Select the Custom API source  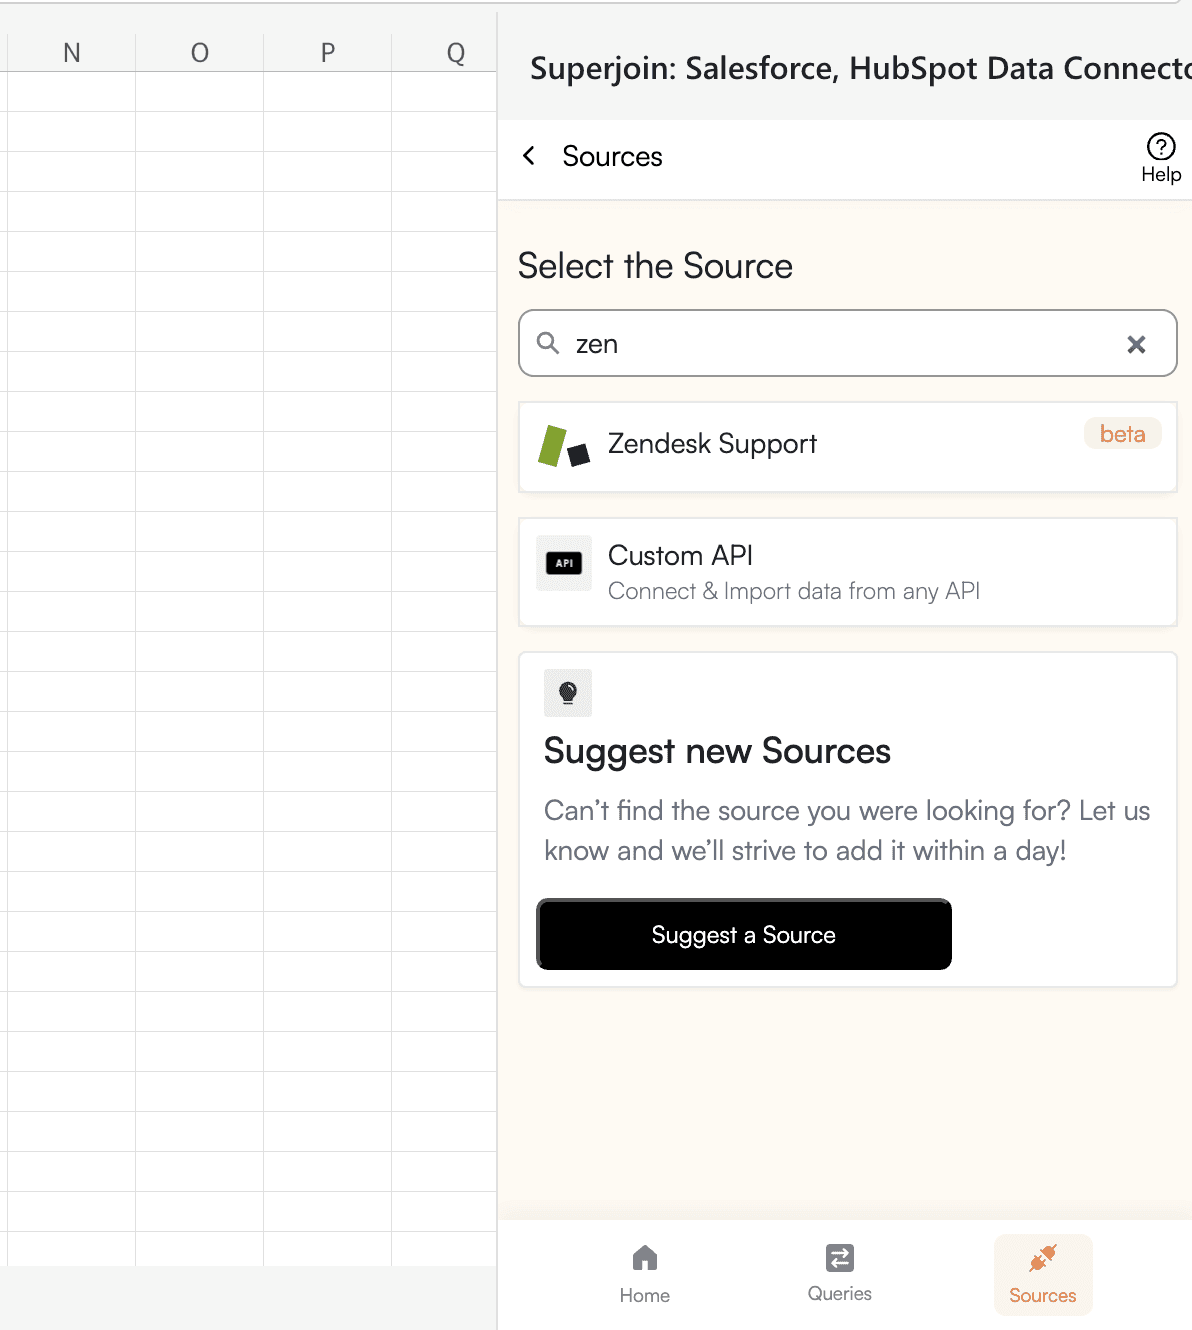pyautogui.click(x=847, y=572)
